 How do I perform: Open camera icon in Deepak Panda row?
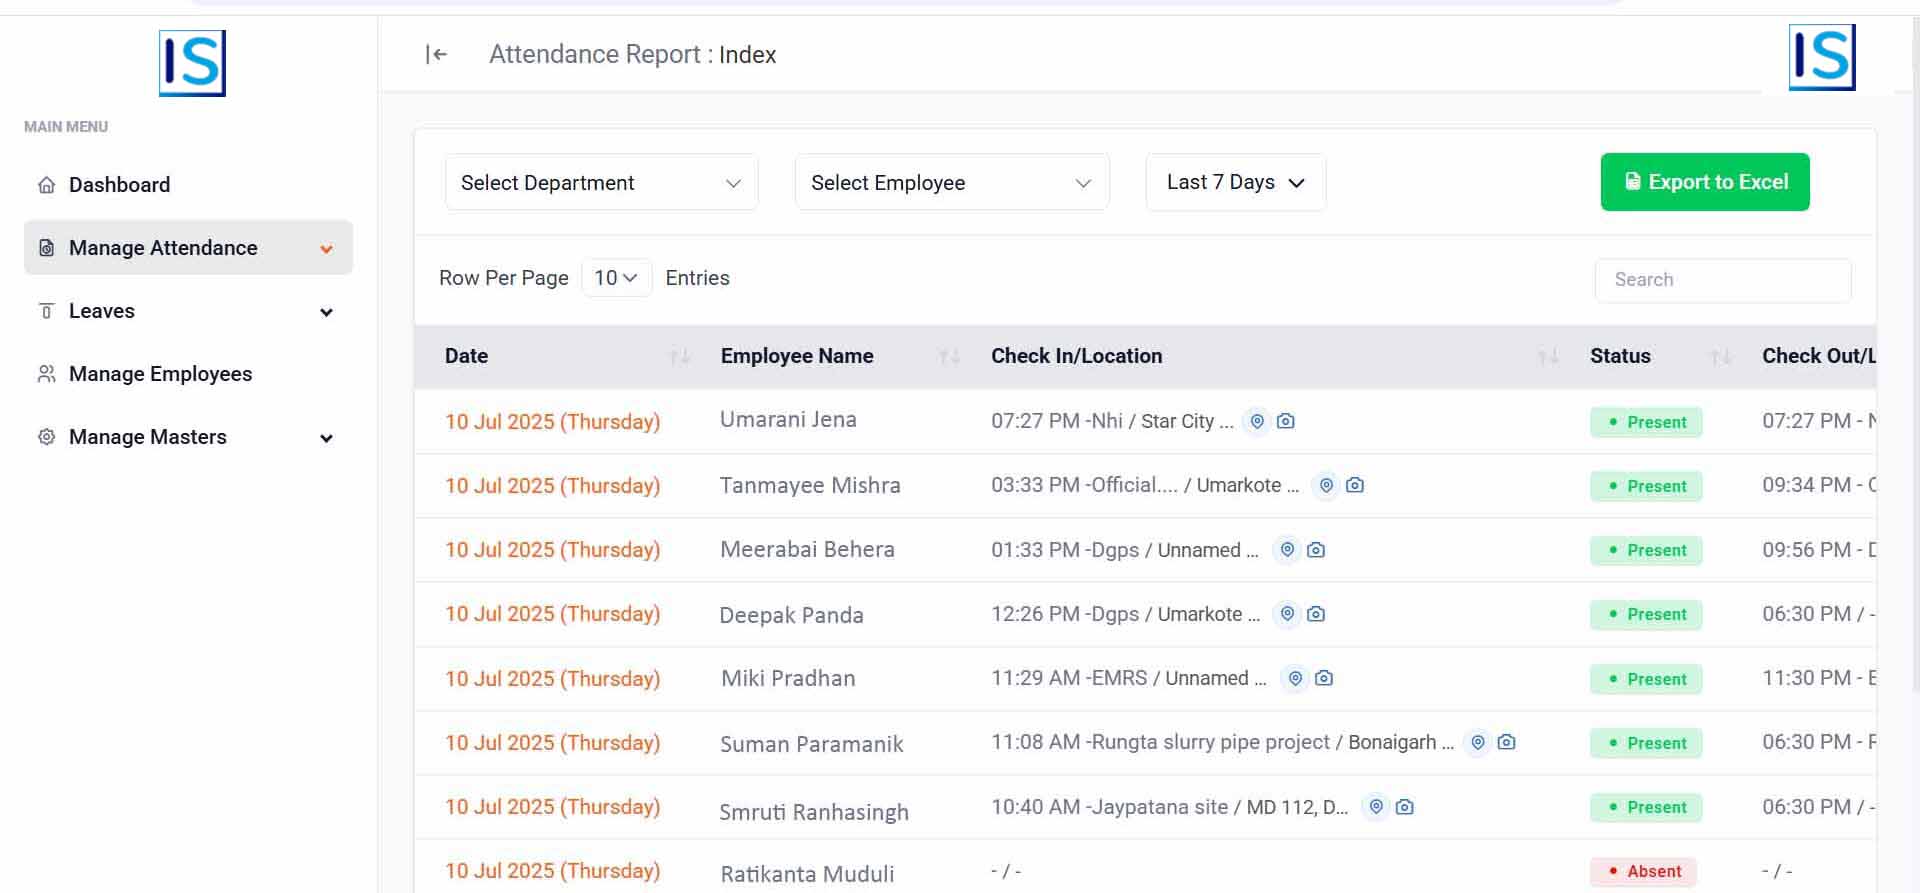point(1316,614)
